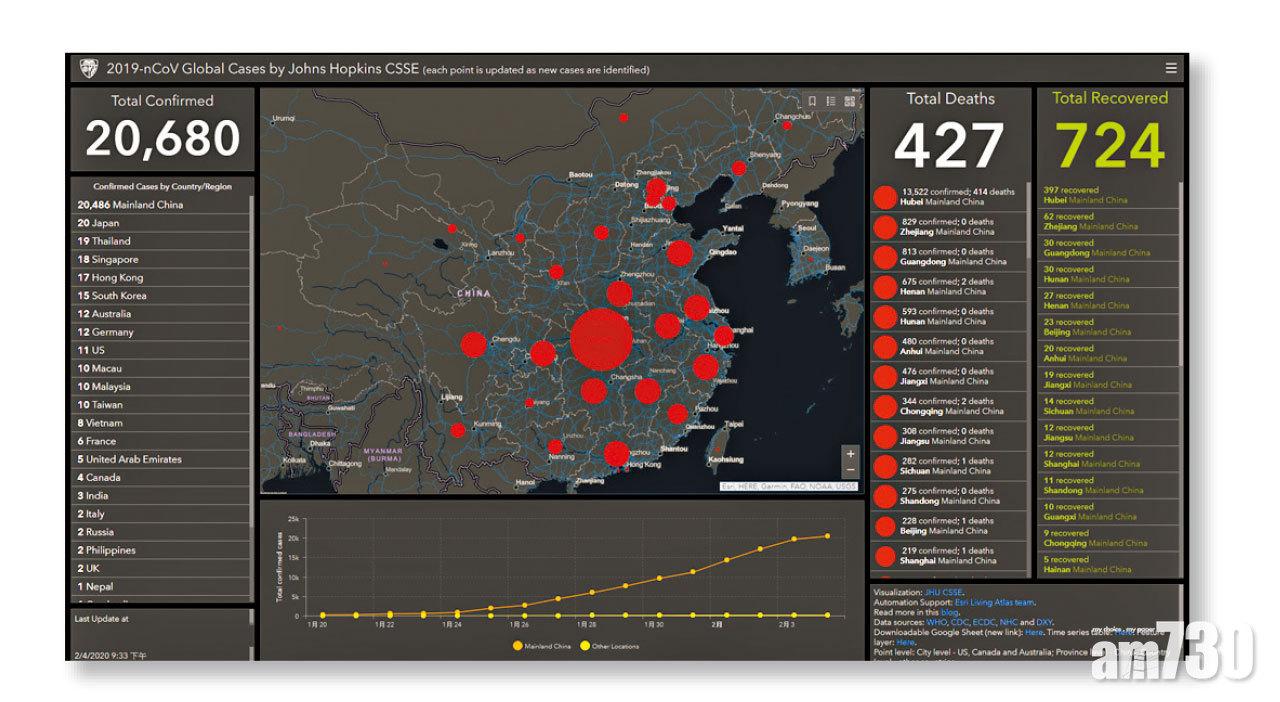1280x702 pixels.
Task: Open the map bookmarks icon
Action: pyautogui.click(x=813, y=101)
